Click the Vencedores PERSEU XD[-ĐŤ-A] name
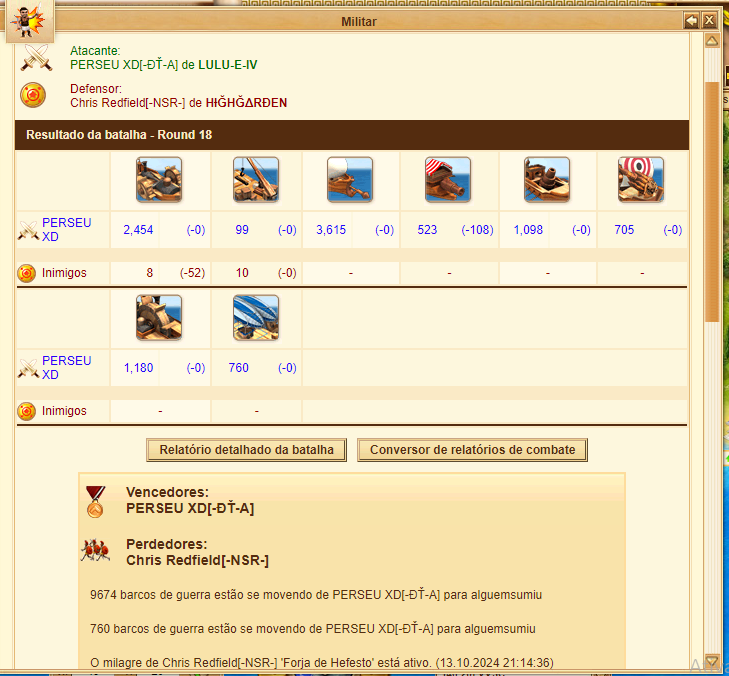This screenshot has height=676, width=729. tap(190, 508)
